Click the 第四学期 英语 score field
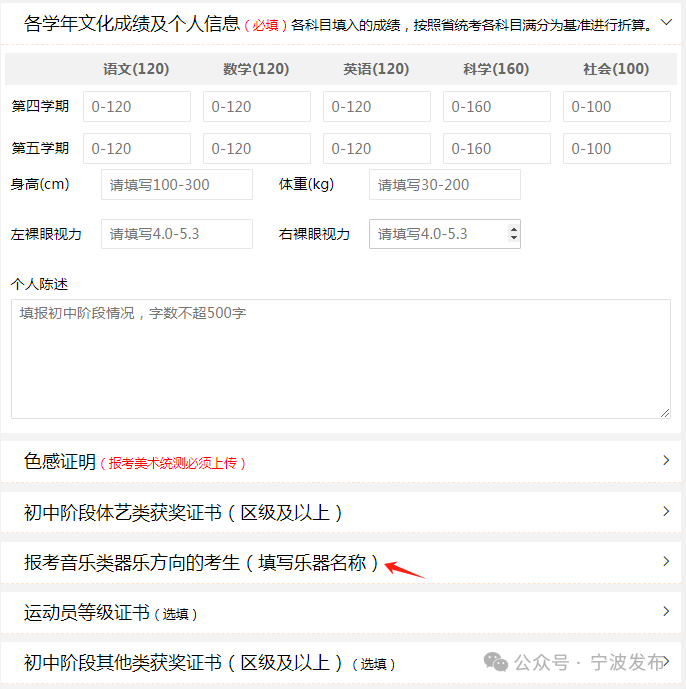 377,107
